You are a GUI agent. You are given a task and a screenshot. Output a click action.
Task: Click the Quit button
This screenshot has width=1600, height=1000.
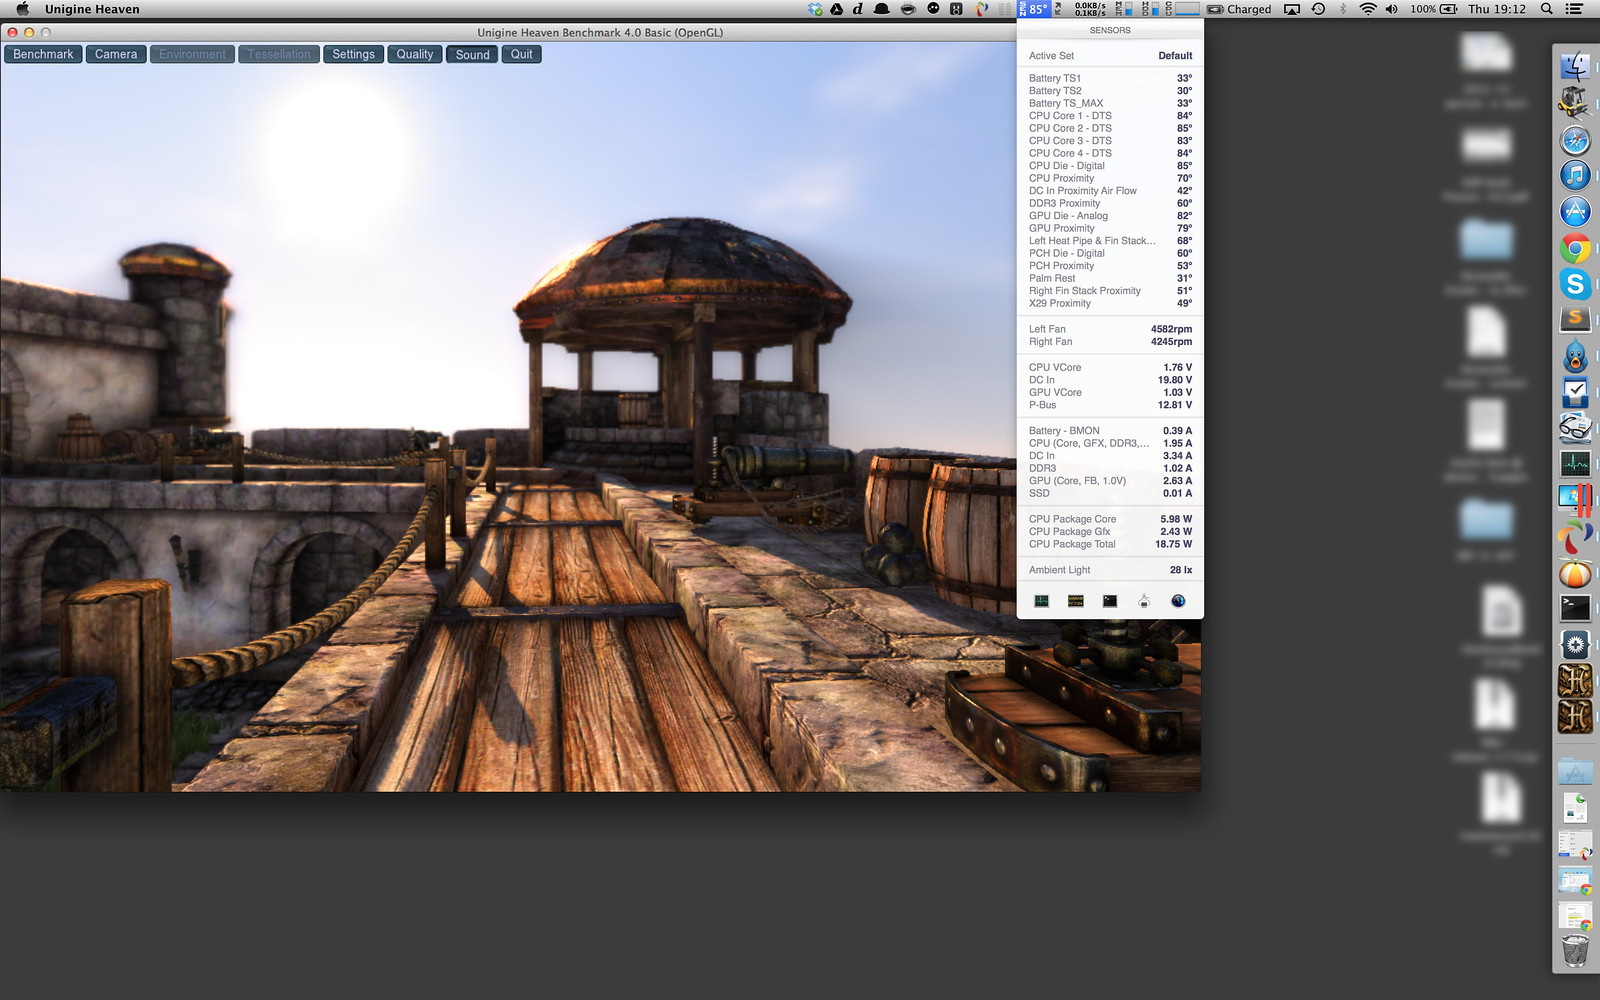click(522, 54)
